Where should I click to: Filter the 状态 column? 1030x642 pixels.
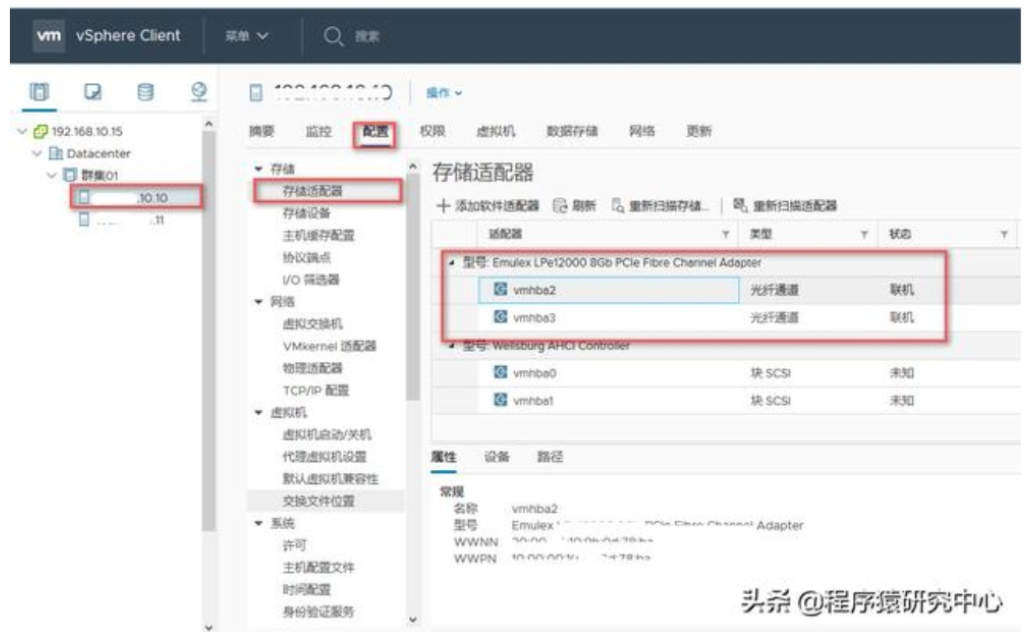click(x=1004, y=235)
